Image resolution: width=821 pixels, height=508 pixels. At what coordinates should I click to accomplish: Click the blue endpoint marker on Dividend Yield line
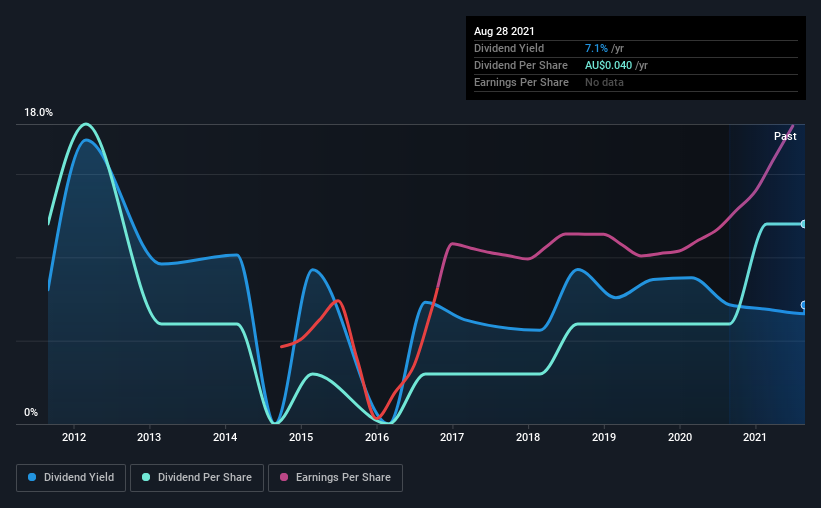(804, 305)
